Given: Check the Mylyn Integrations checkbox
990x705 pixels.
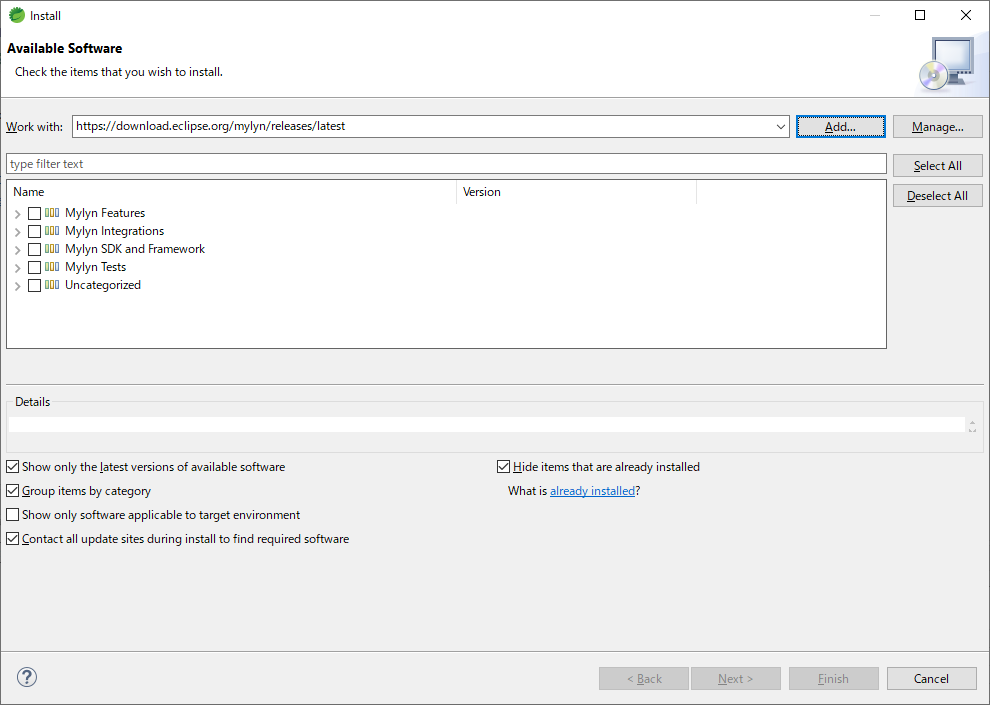Looking at the screenshot, I should coord(35,232).
